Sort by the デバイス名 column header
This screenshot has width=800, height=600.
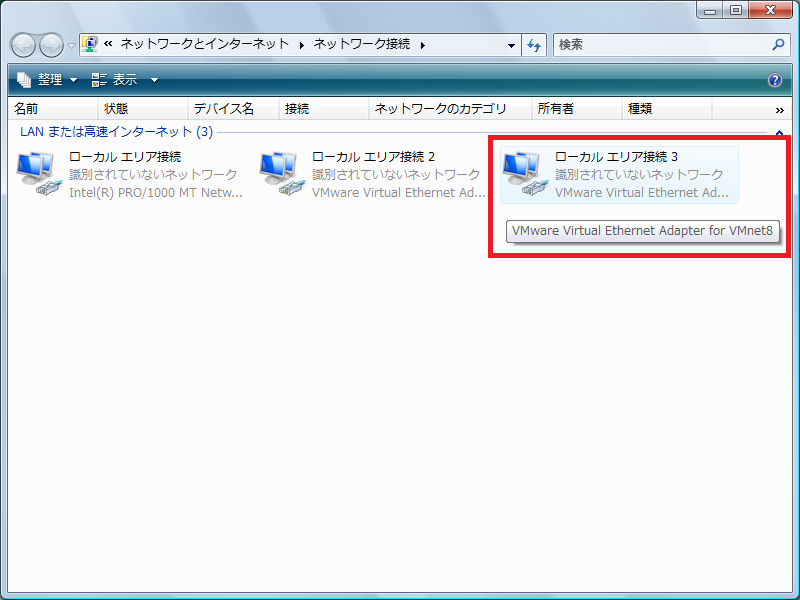(223, 109)
